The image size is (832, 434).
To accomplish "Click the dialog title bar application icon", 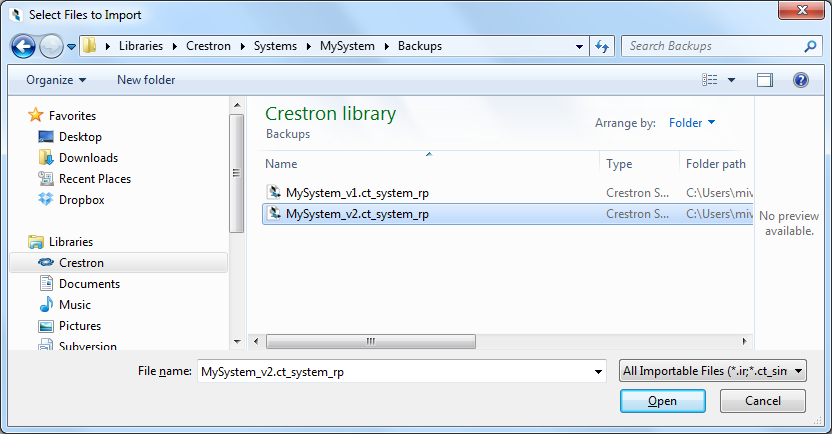I will 16,15.
